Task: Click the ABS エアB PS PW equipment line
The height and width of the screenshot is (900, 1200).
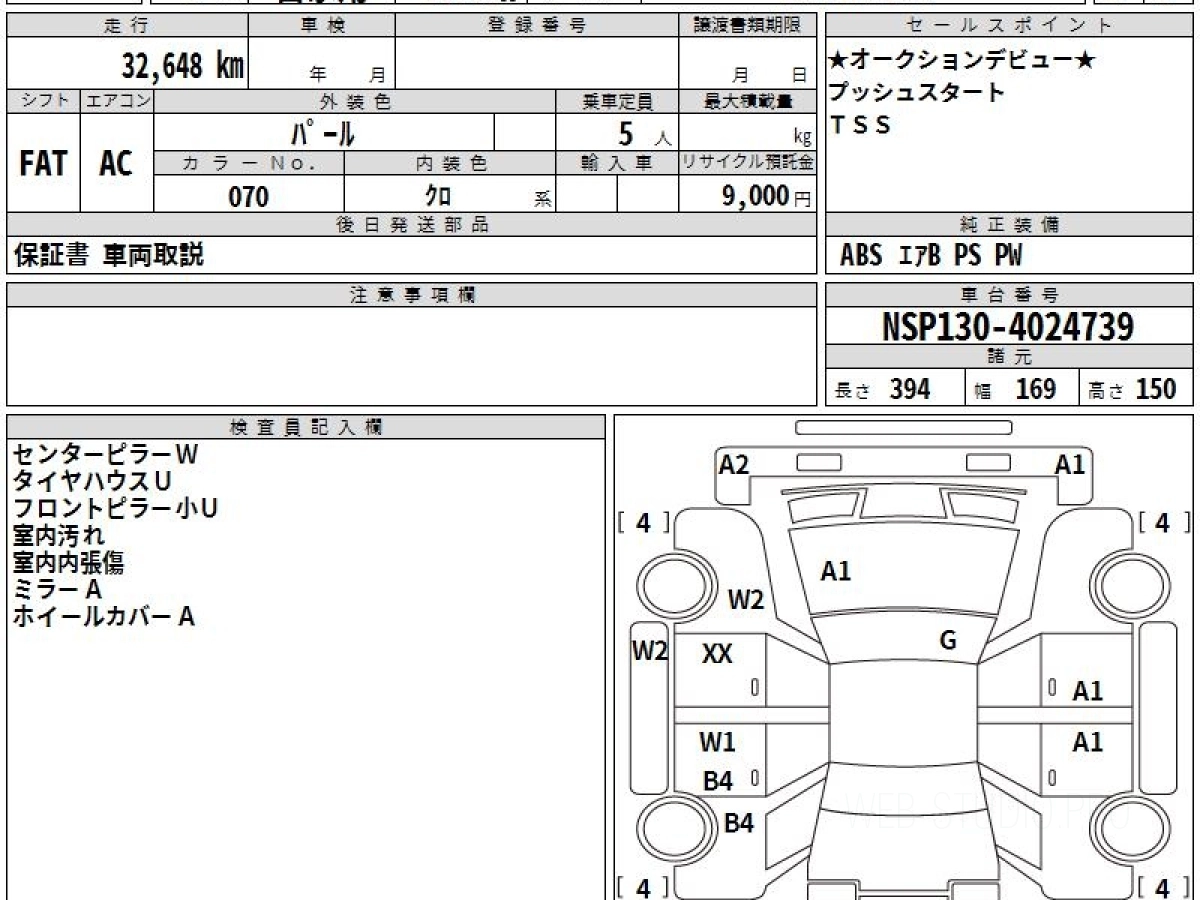Action: pos(931,256)
